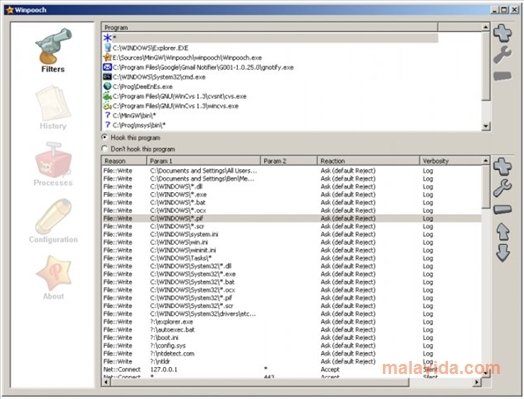Screen dimensions: 524x399
Task: Select rule C:\WINDOWS\System32\drivers\etc
Action: click(291, 314)
